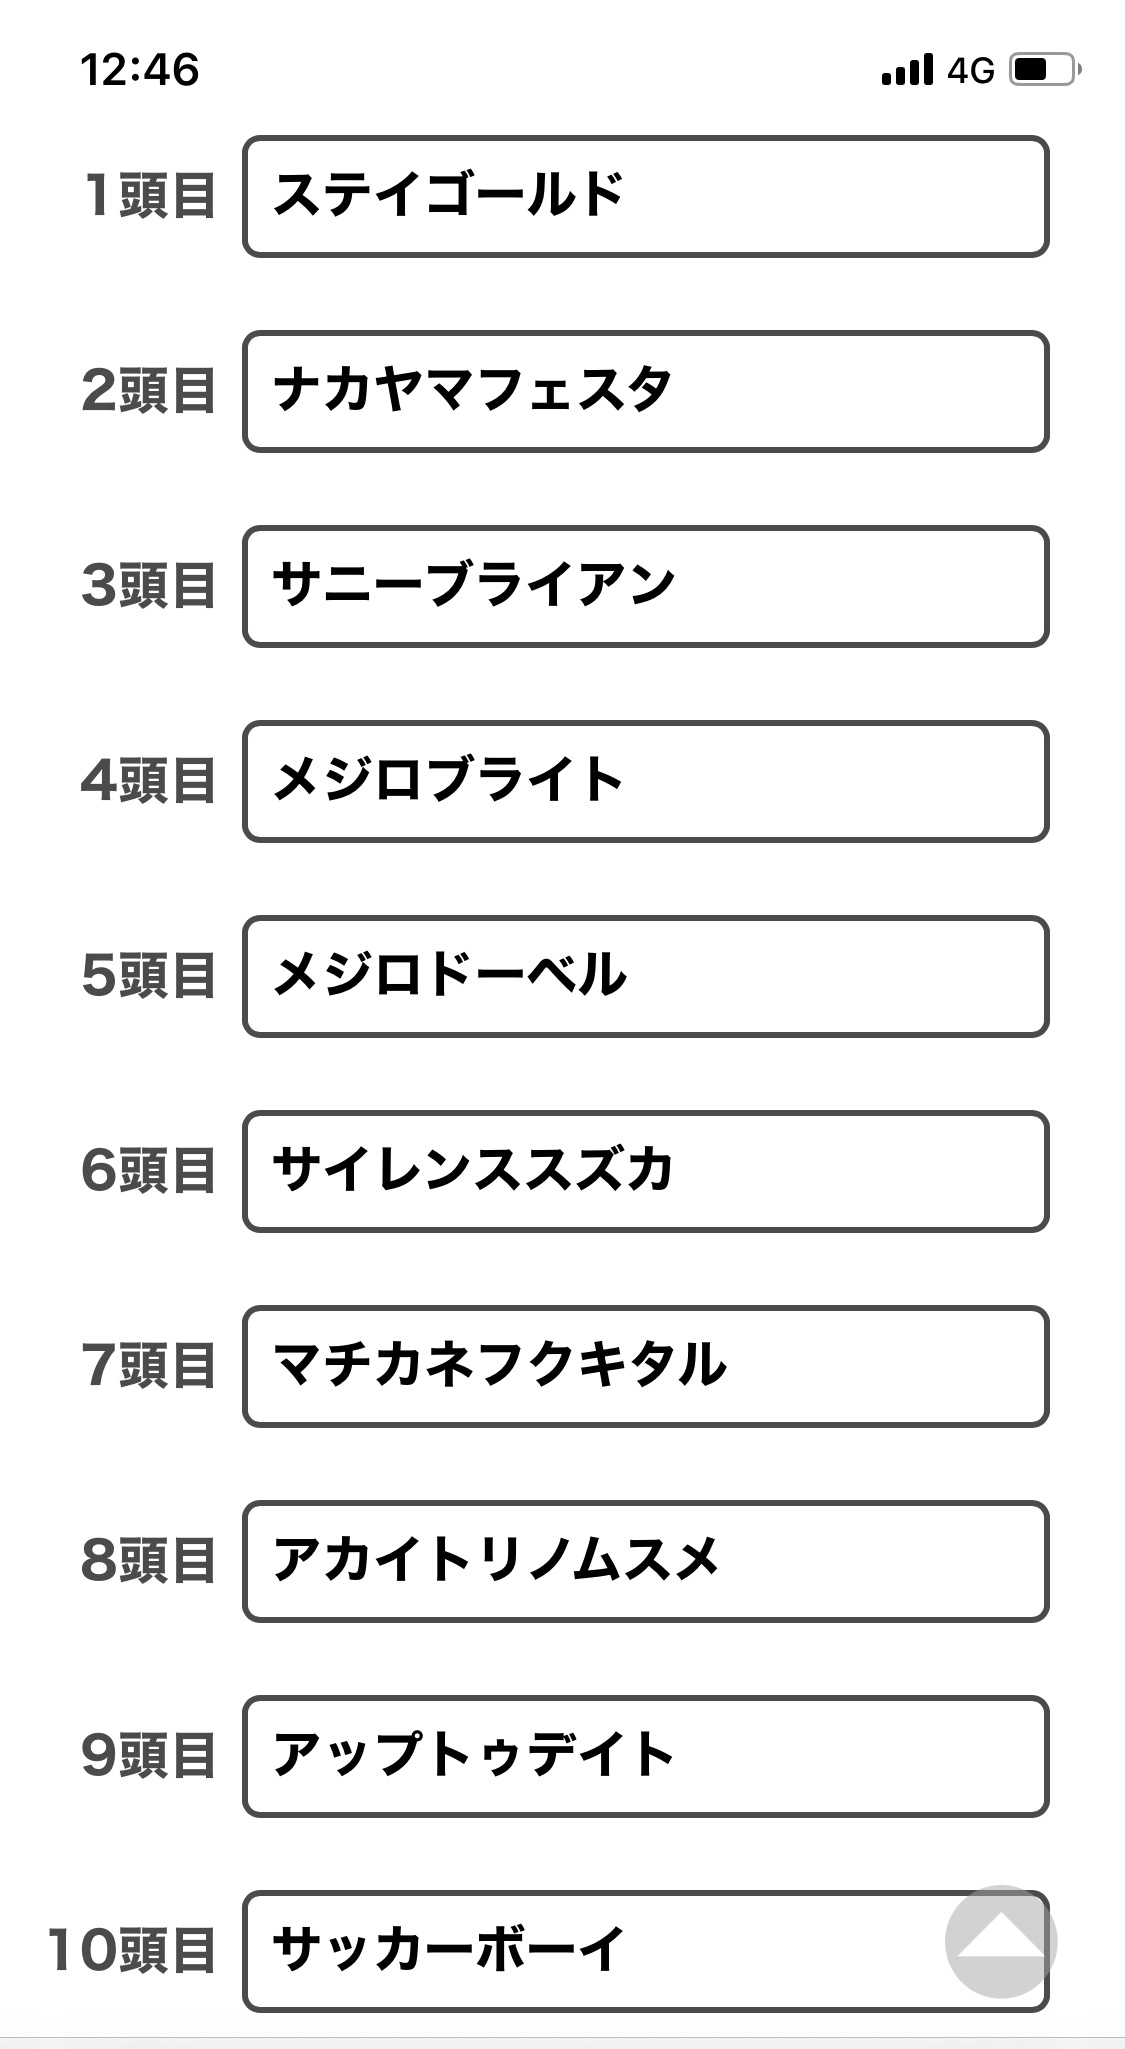Click the メジロブライト text field
Viewport: 1125px width, 2049px height.
[x=646, y=781]
